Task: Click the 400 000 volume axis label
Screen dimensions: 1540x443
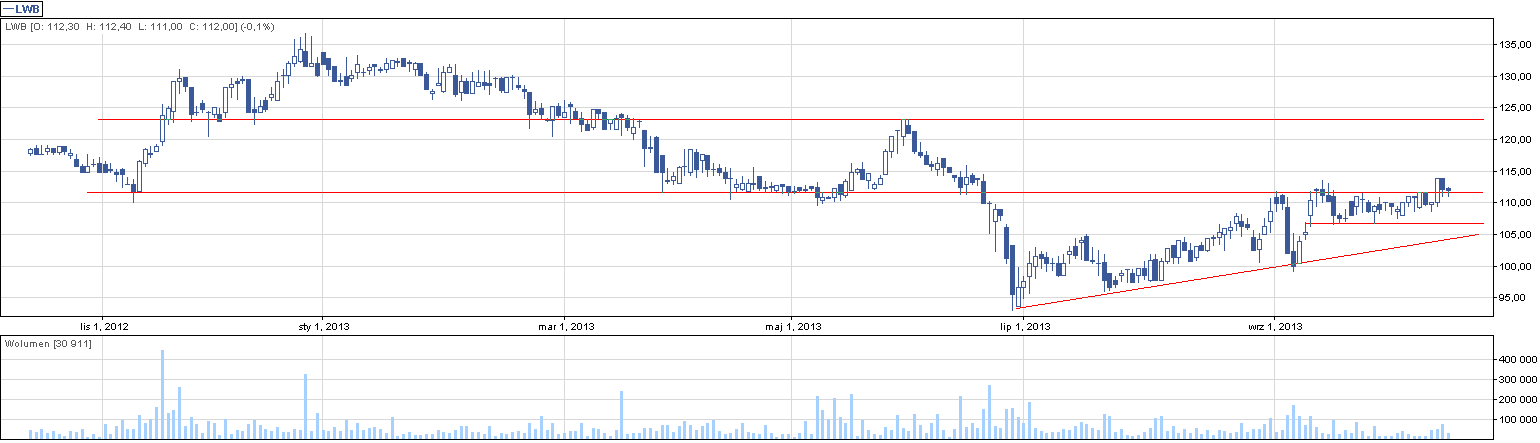Action: [x=1516, y=359]
